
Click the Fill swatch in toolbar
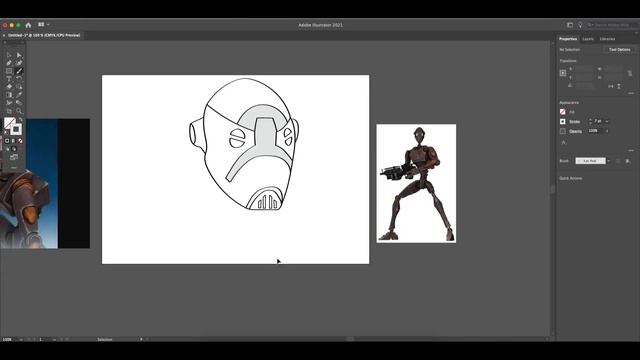click(x=9, y=122)
